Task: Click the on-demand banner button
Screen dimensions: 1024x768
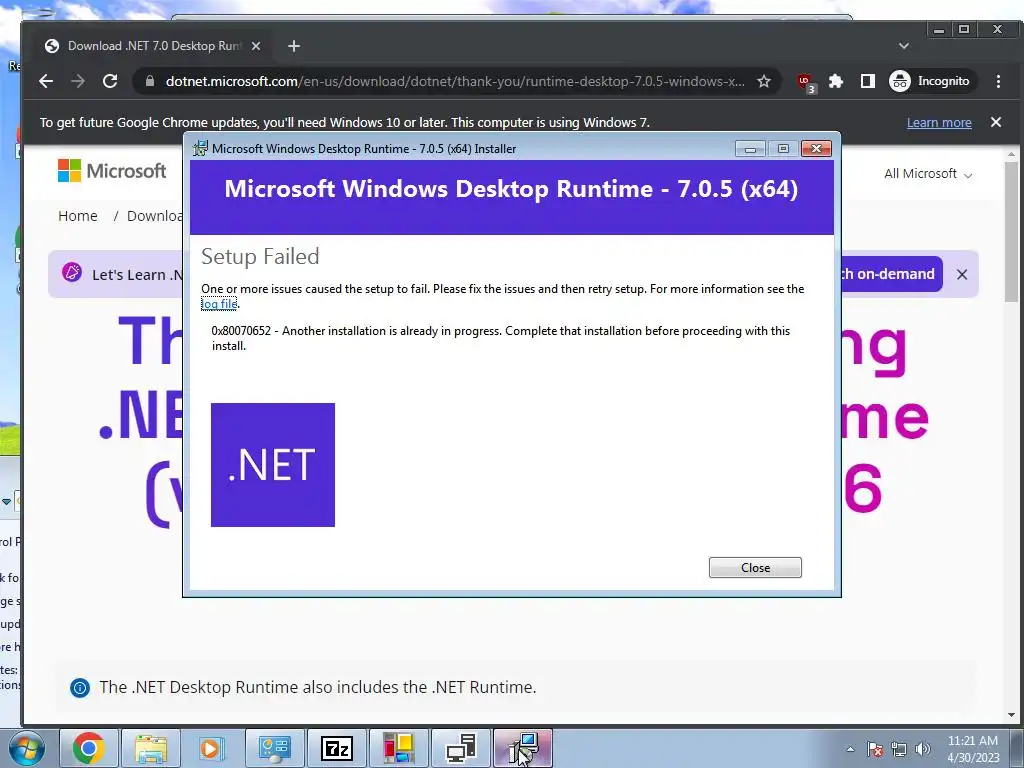Action: tap(891, 274)
